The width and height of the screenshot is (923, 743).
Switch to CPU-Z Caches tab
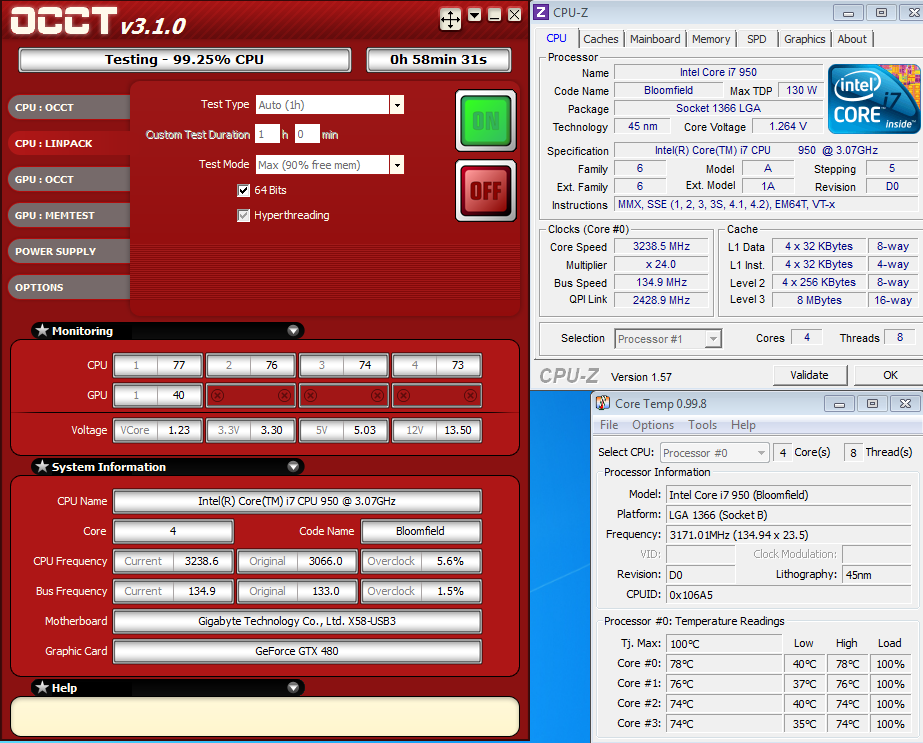600,39
